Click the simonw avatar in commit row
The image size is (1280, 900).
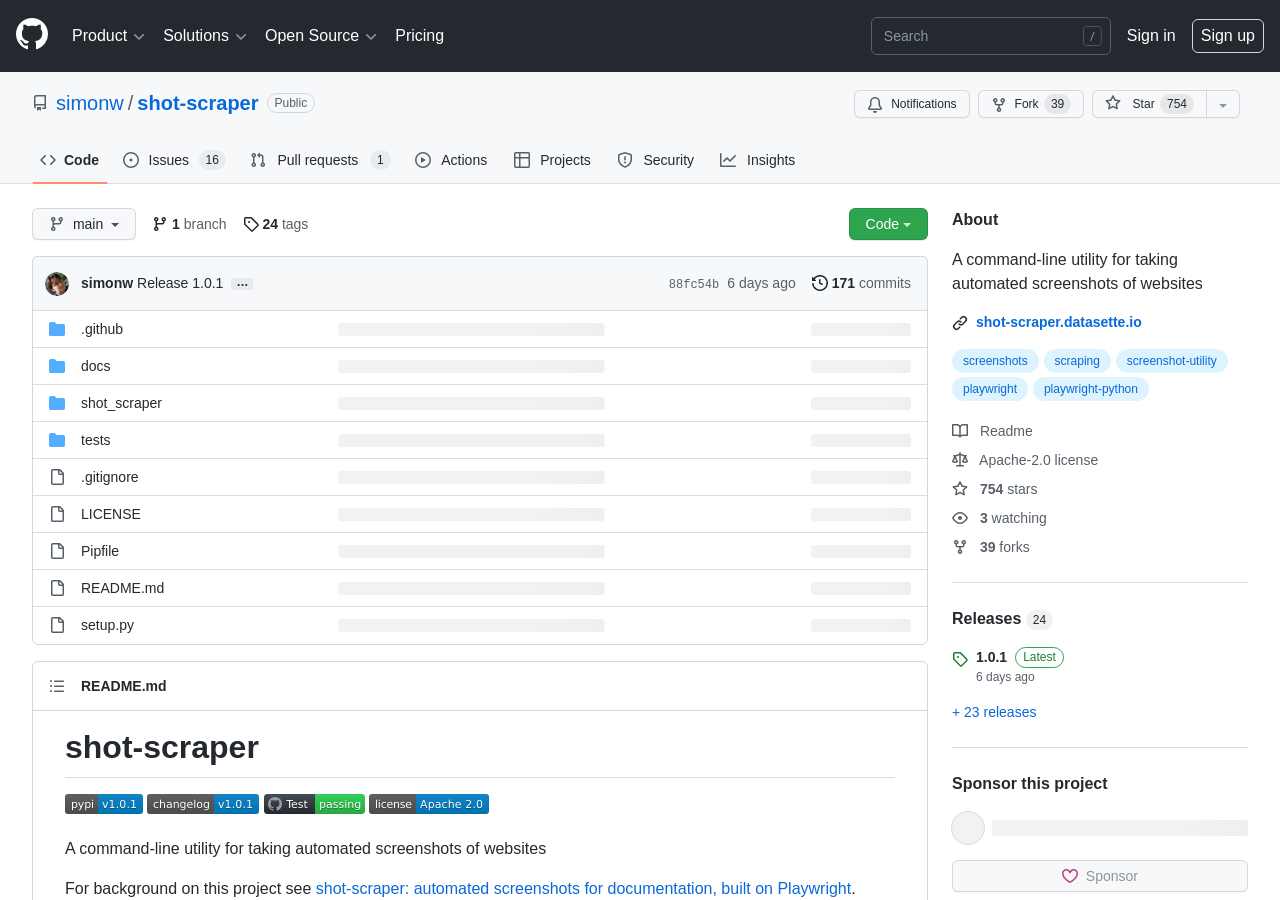pyautogui.click(x=57, y=284)
